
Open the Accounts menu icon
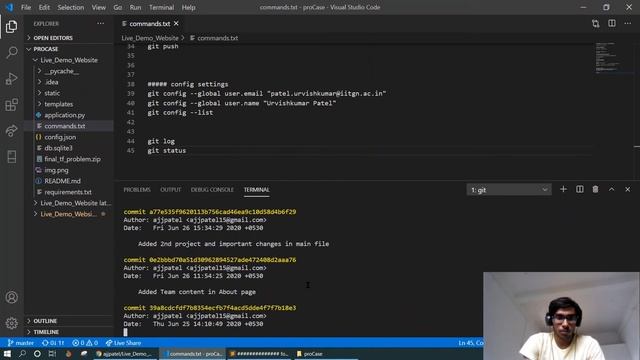point(11,297)
